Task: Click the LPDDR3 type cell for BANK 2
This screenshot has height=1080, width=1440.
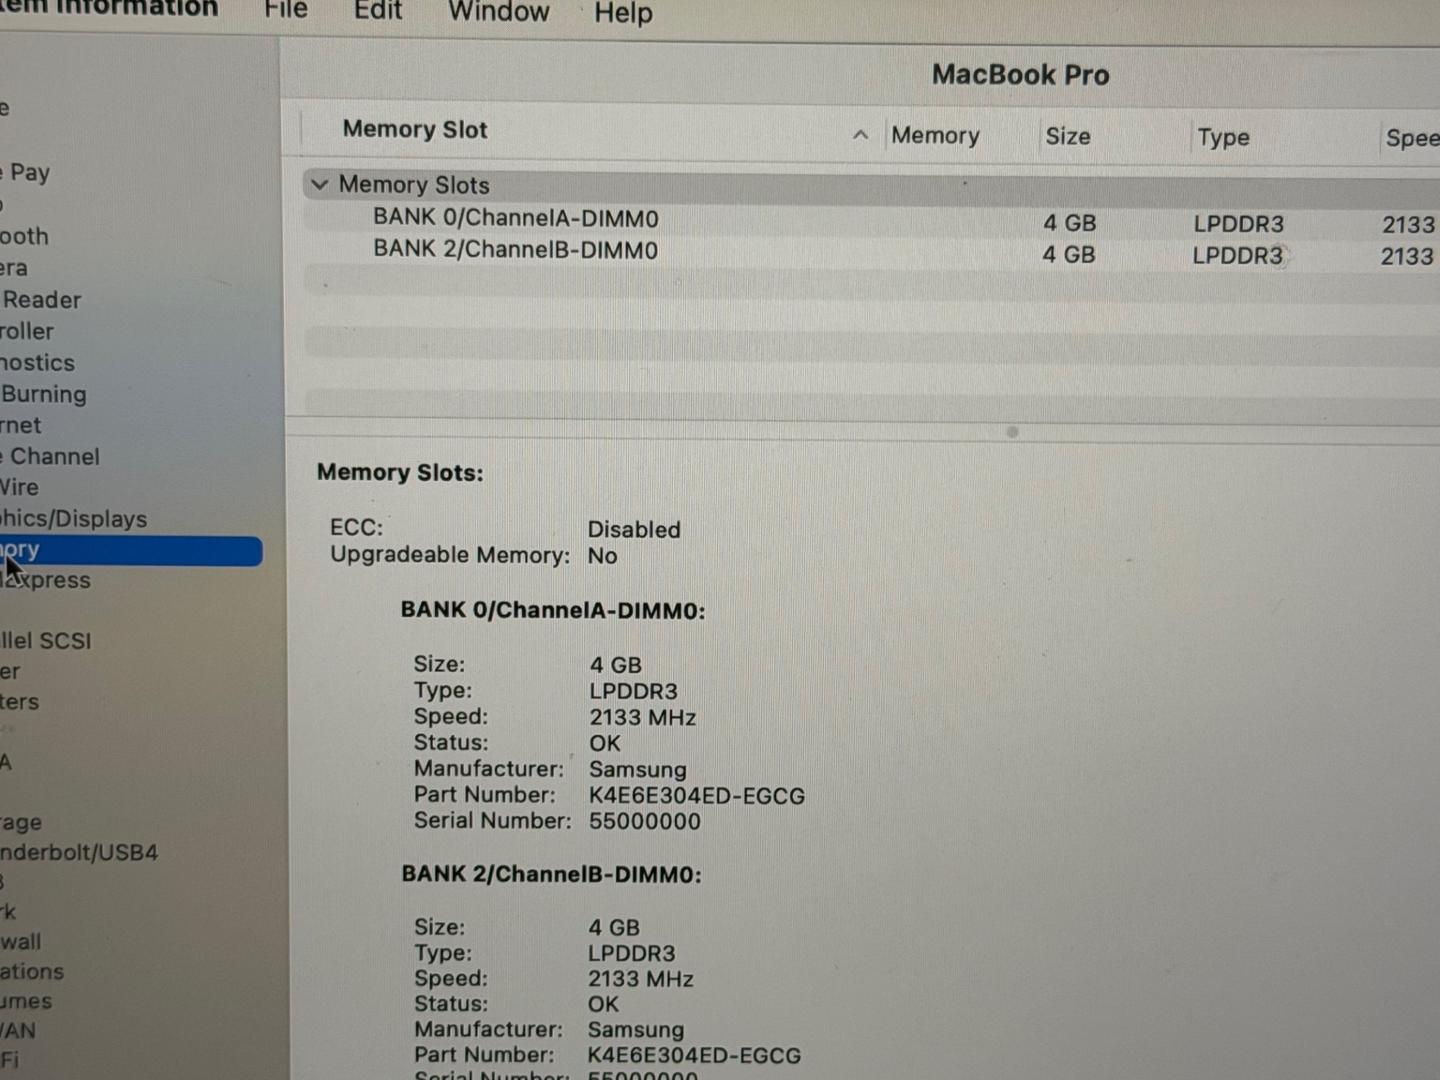Action: click(1237, 255)
